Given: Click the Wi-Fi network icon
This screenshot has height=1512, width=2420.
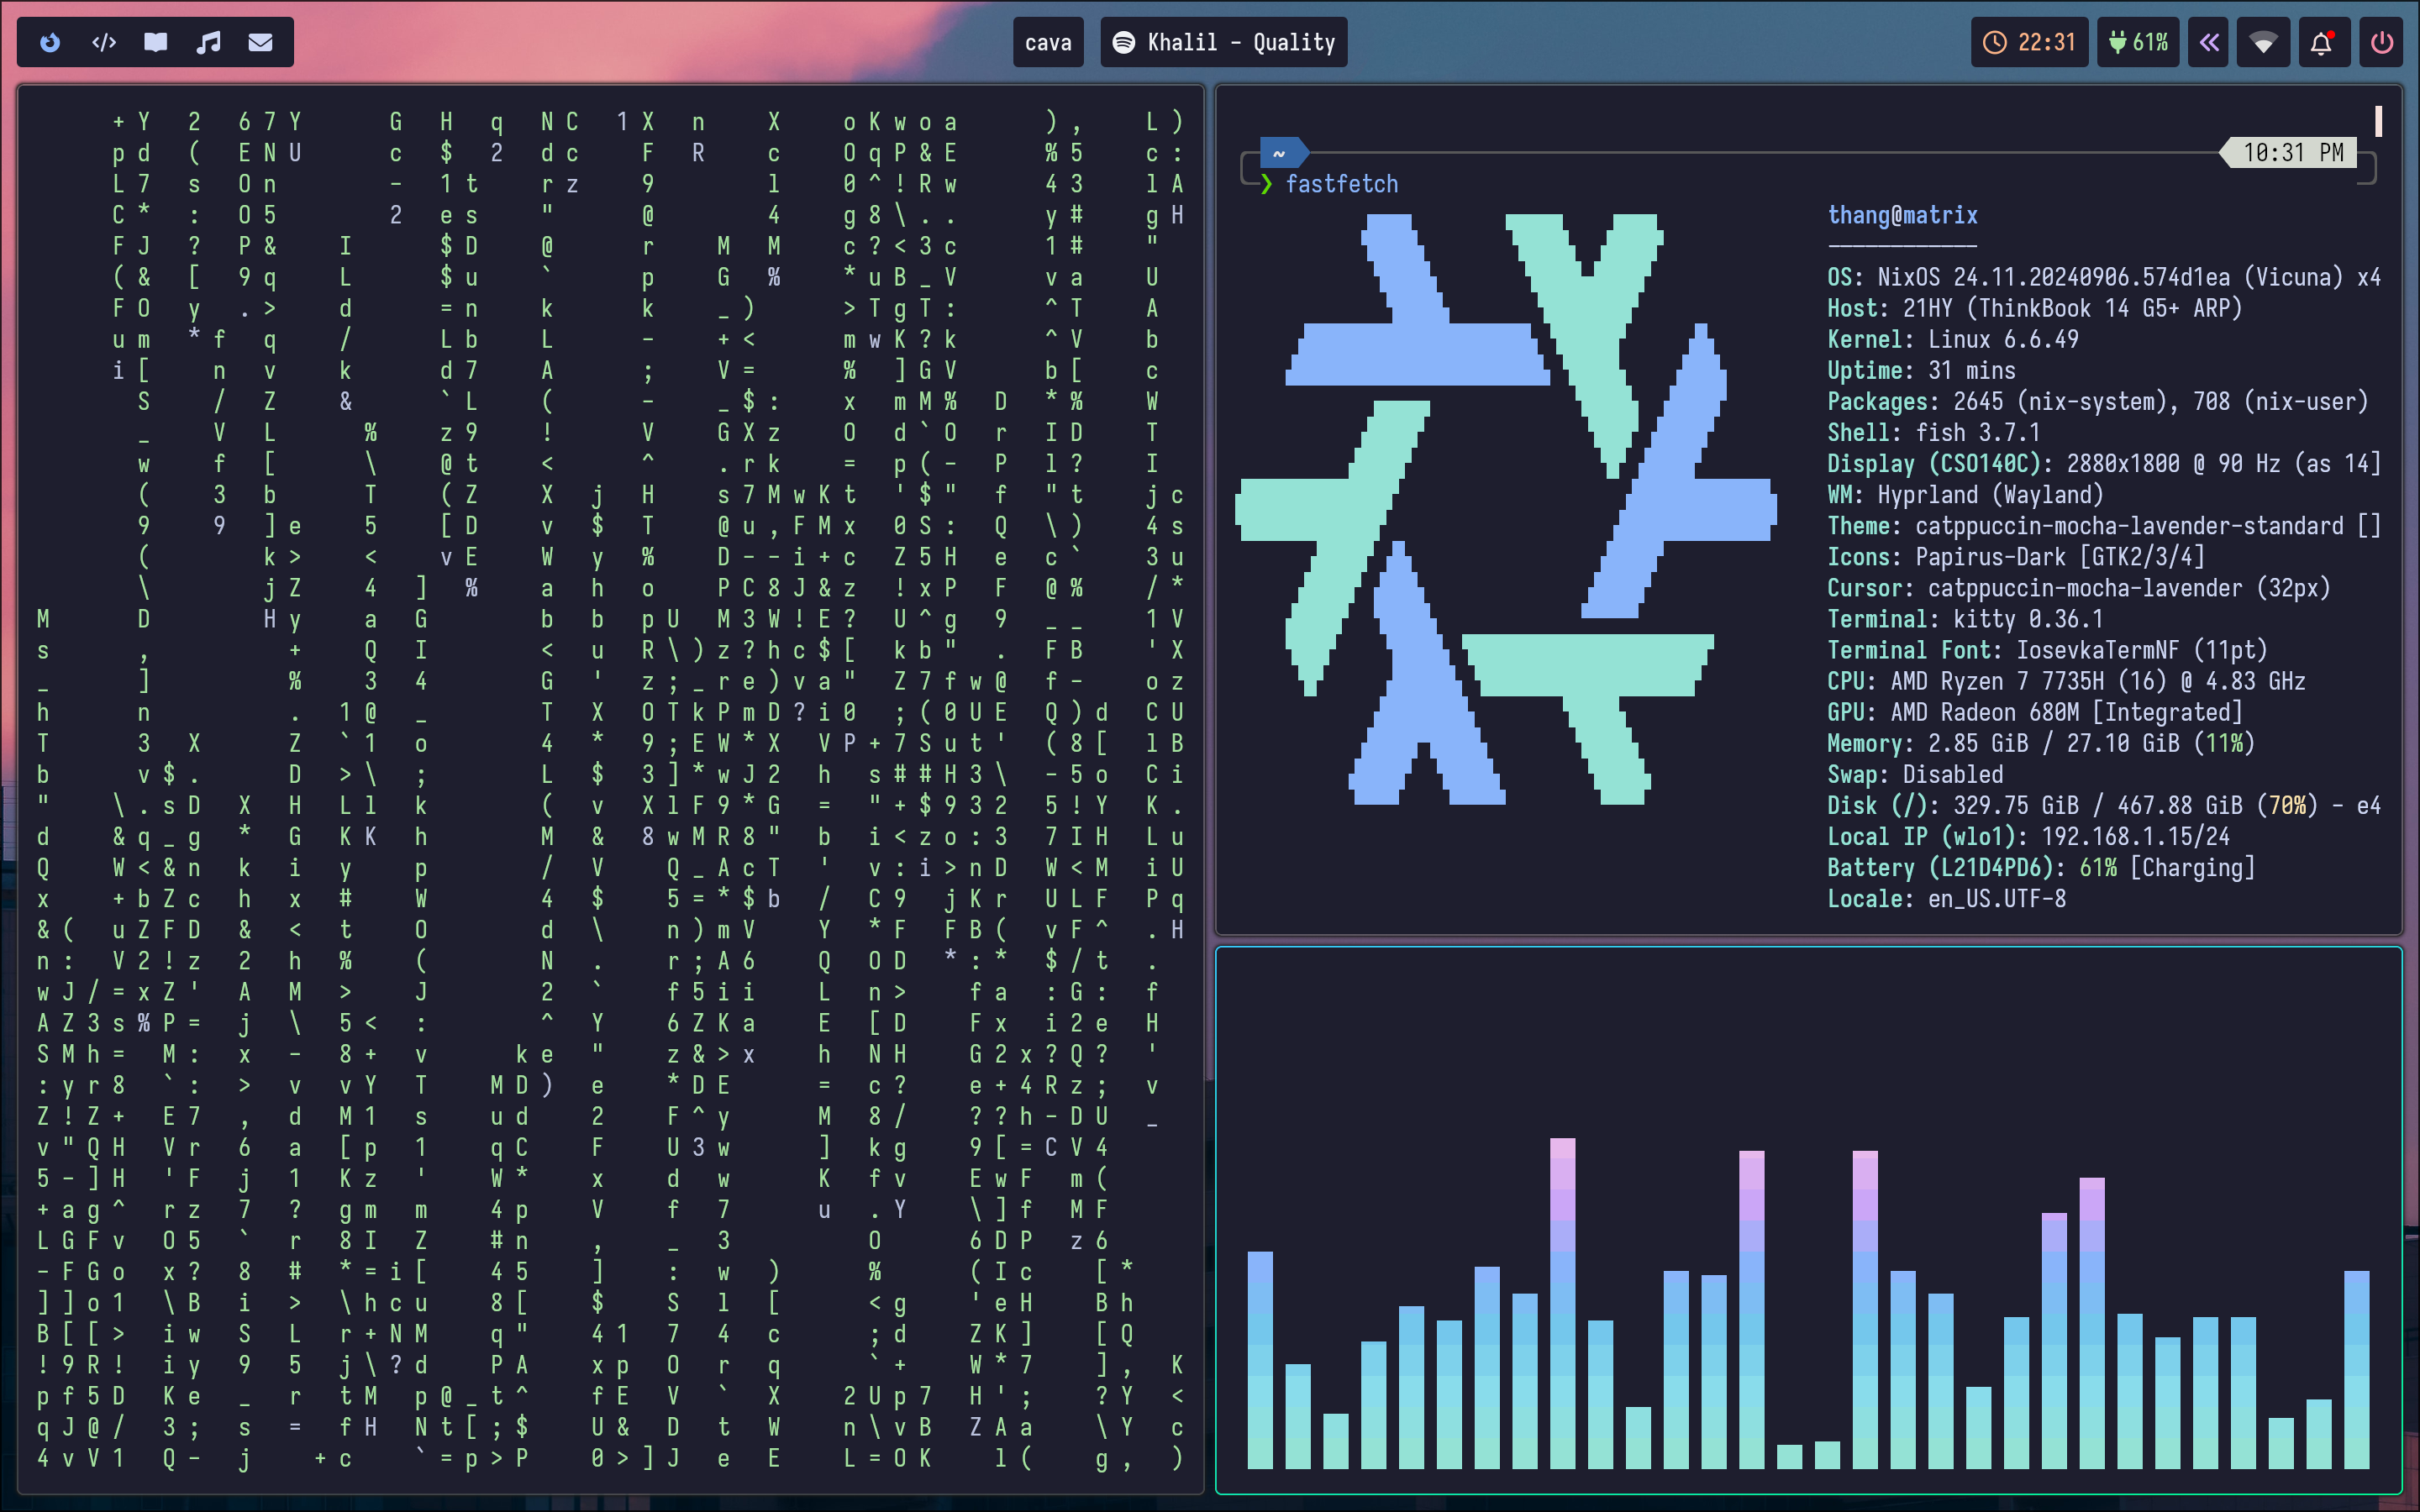Looking at the screenshot, I should tap(2263, 42).
